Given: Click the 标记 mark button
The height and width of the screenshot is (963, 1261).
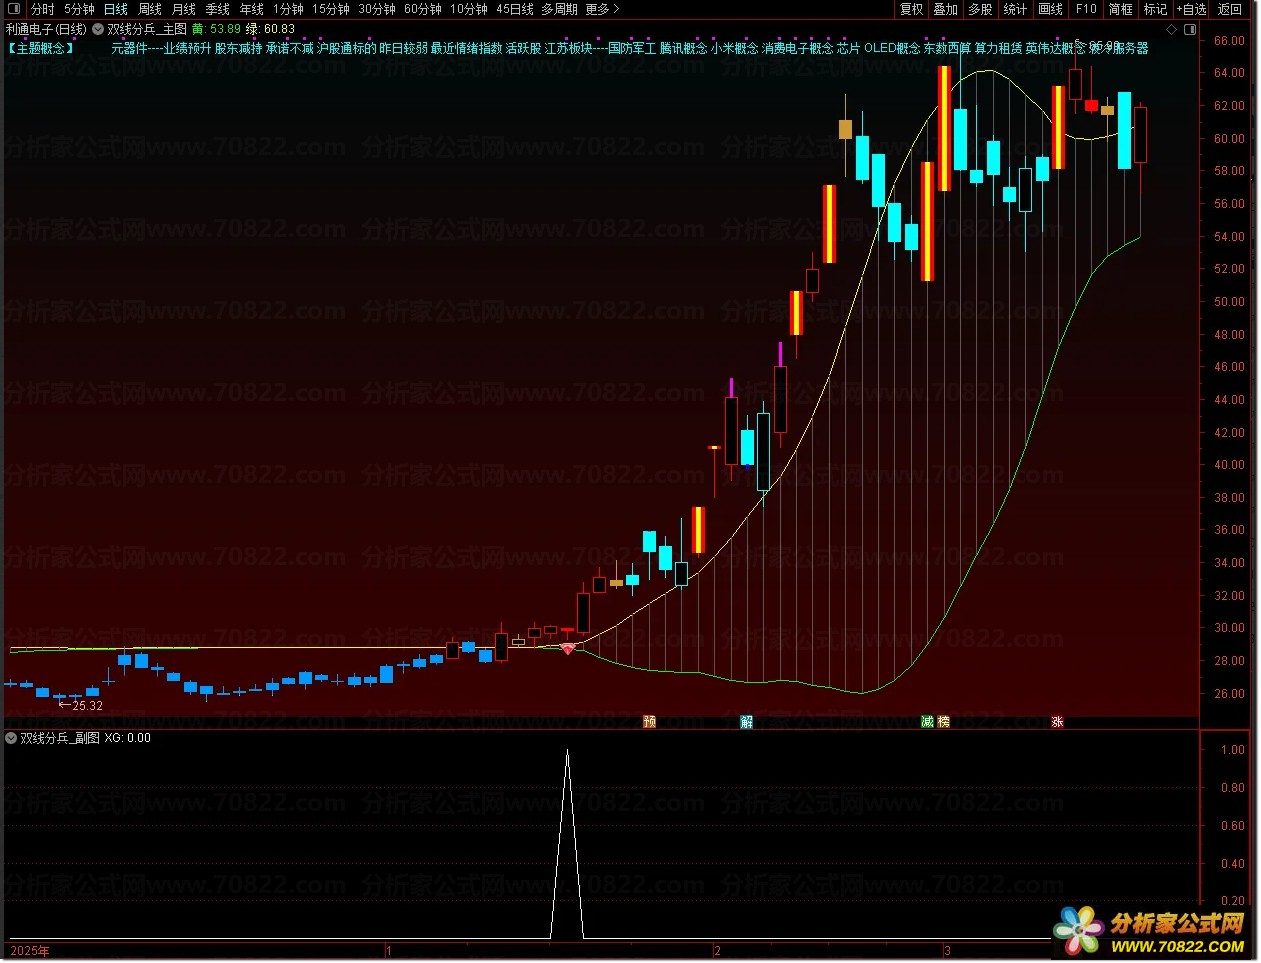Looking at the screenshot, I should coord(1156,9).
